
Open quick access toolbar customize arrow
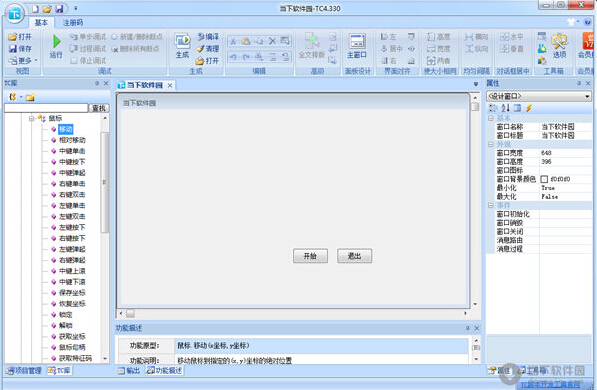75,8
